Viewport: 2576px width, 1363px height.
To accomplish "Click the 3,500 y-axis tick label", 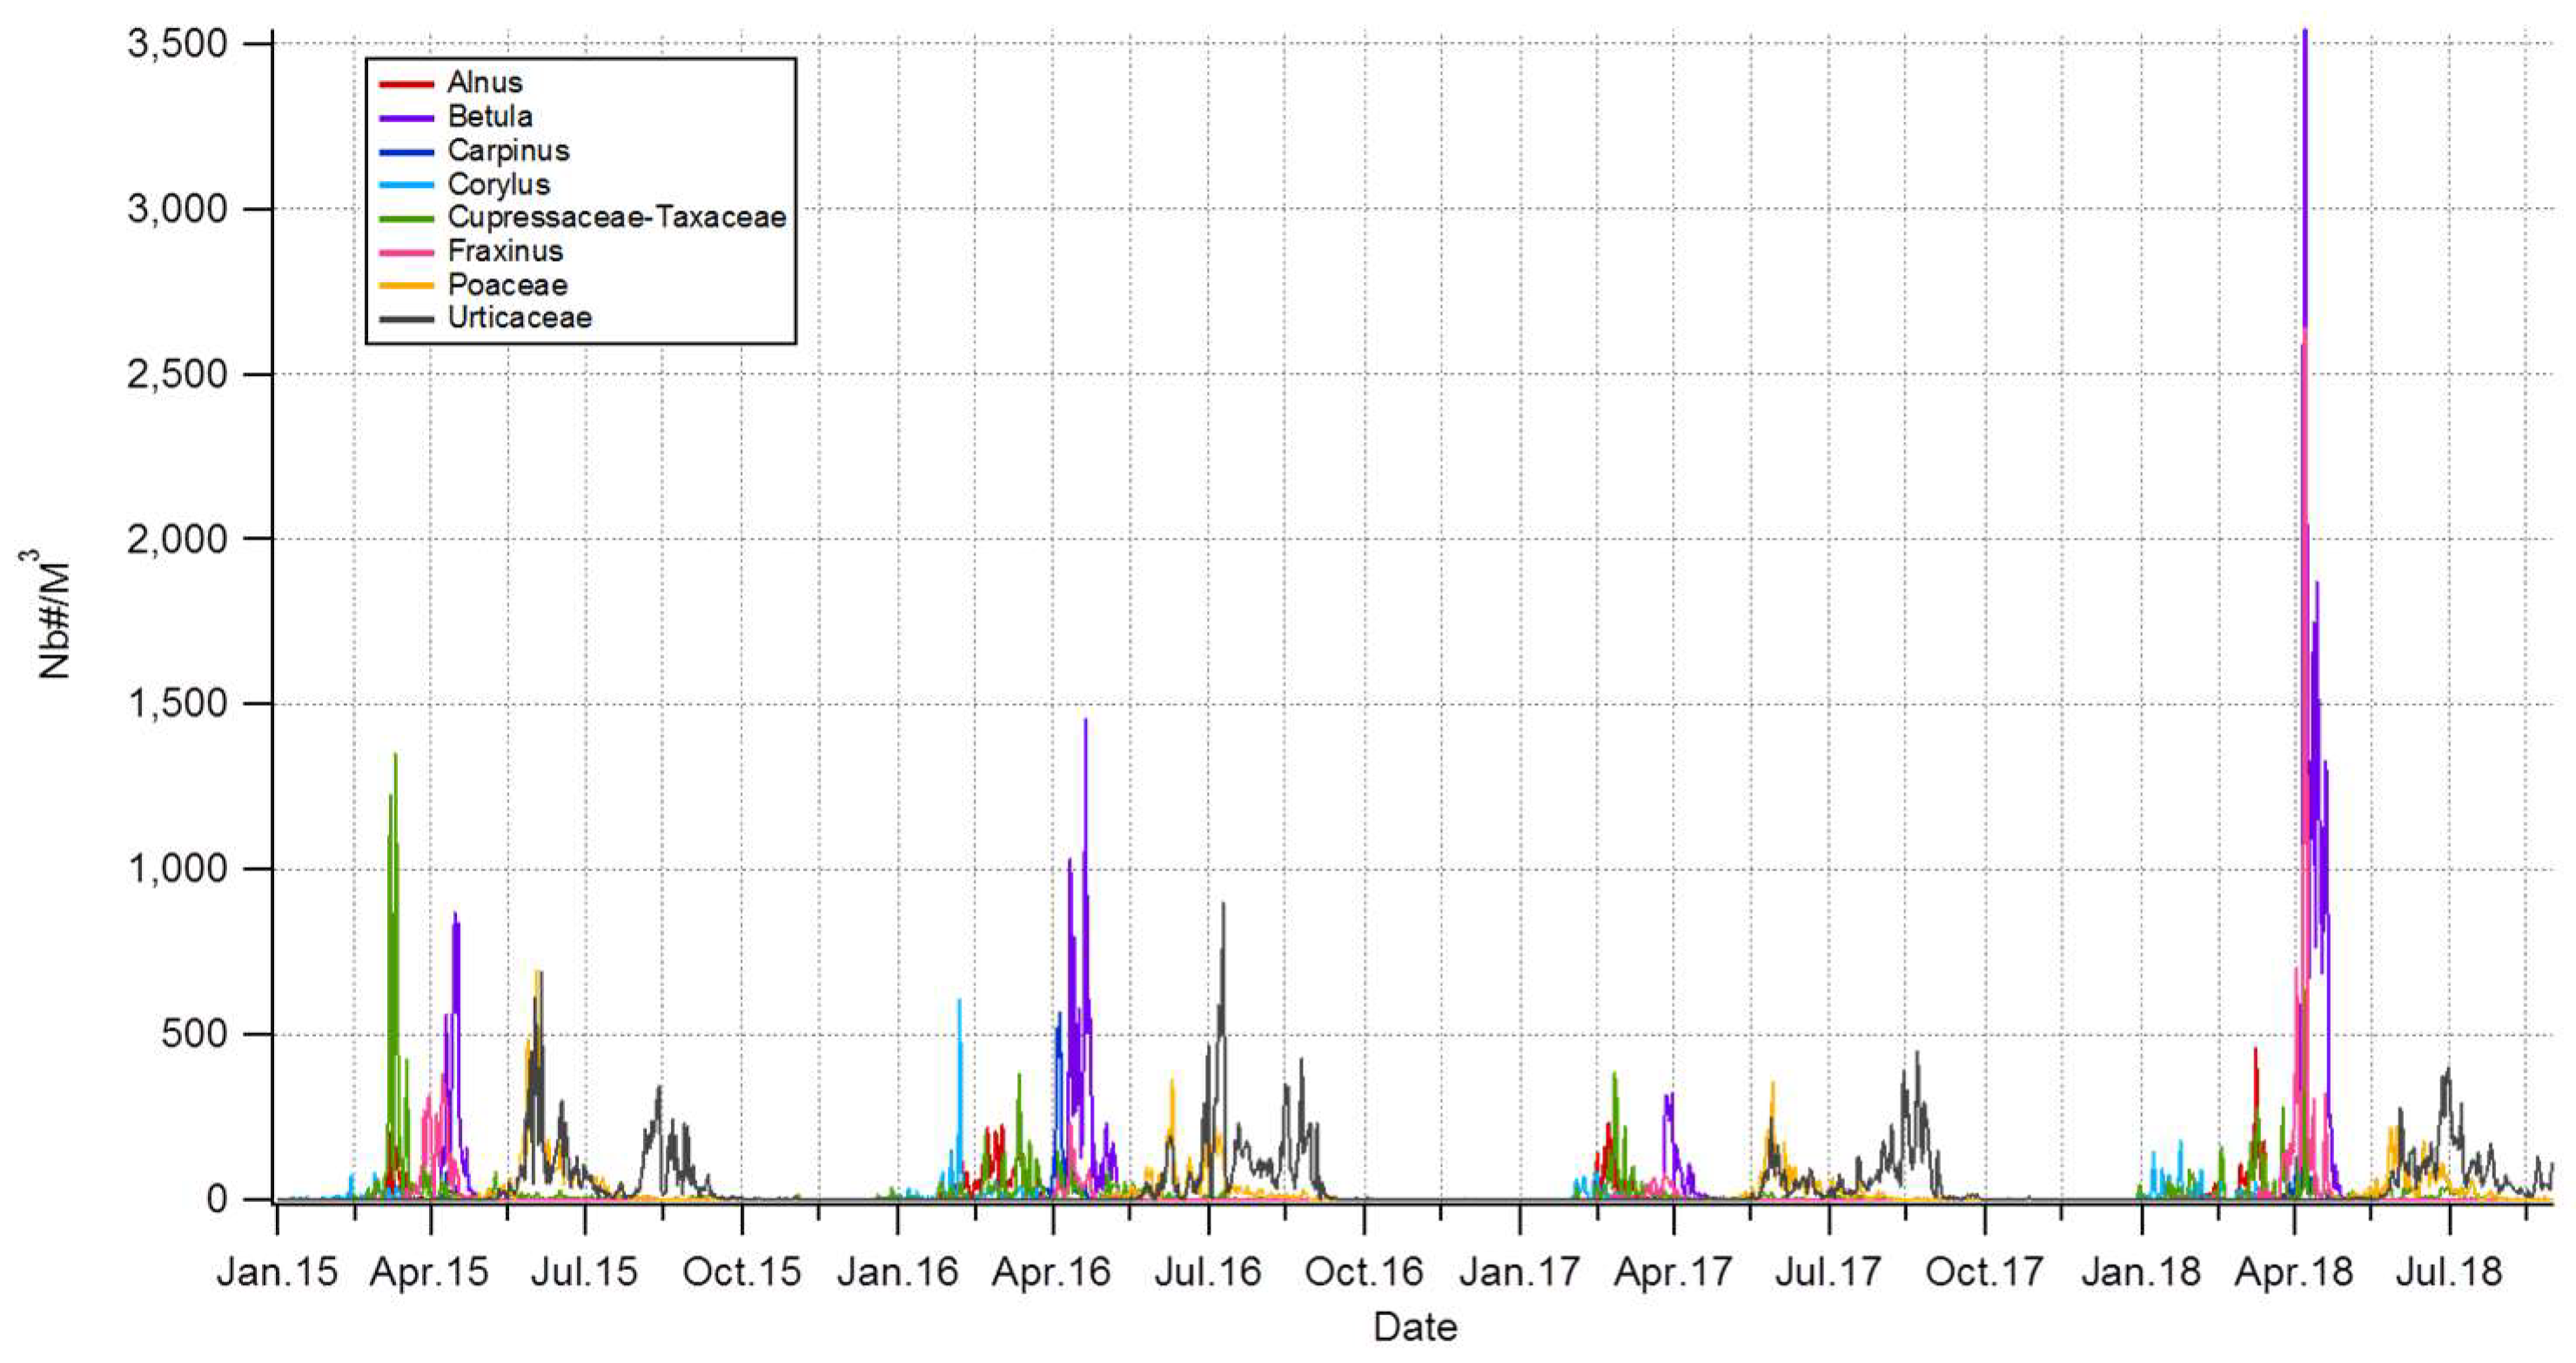I will tap(177, 44).
